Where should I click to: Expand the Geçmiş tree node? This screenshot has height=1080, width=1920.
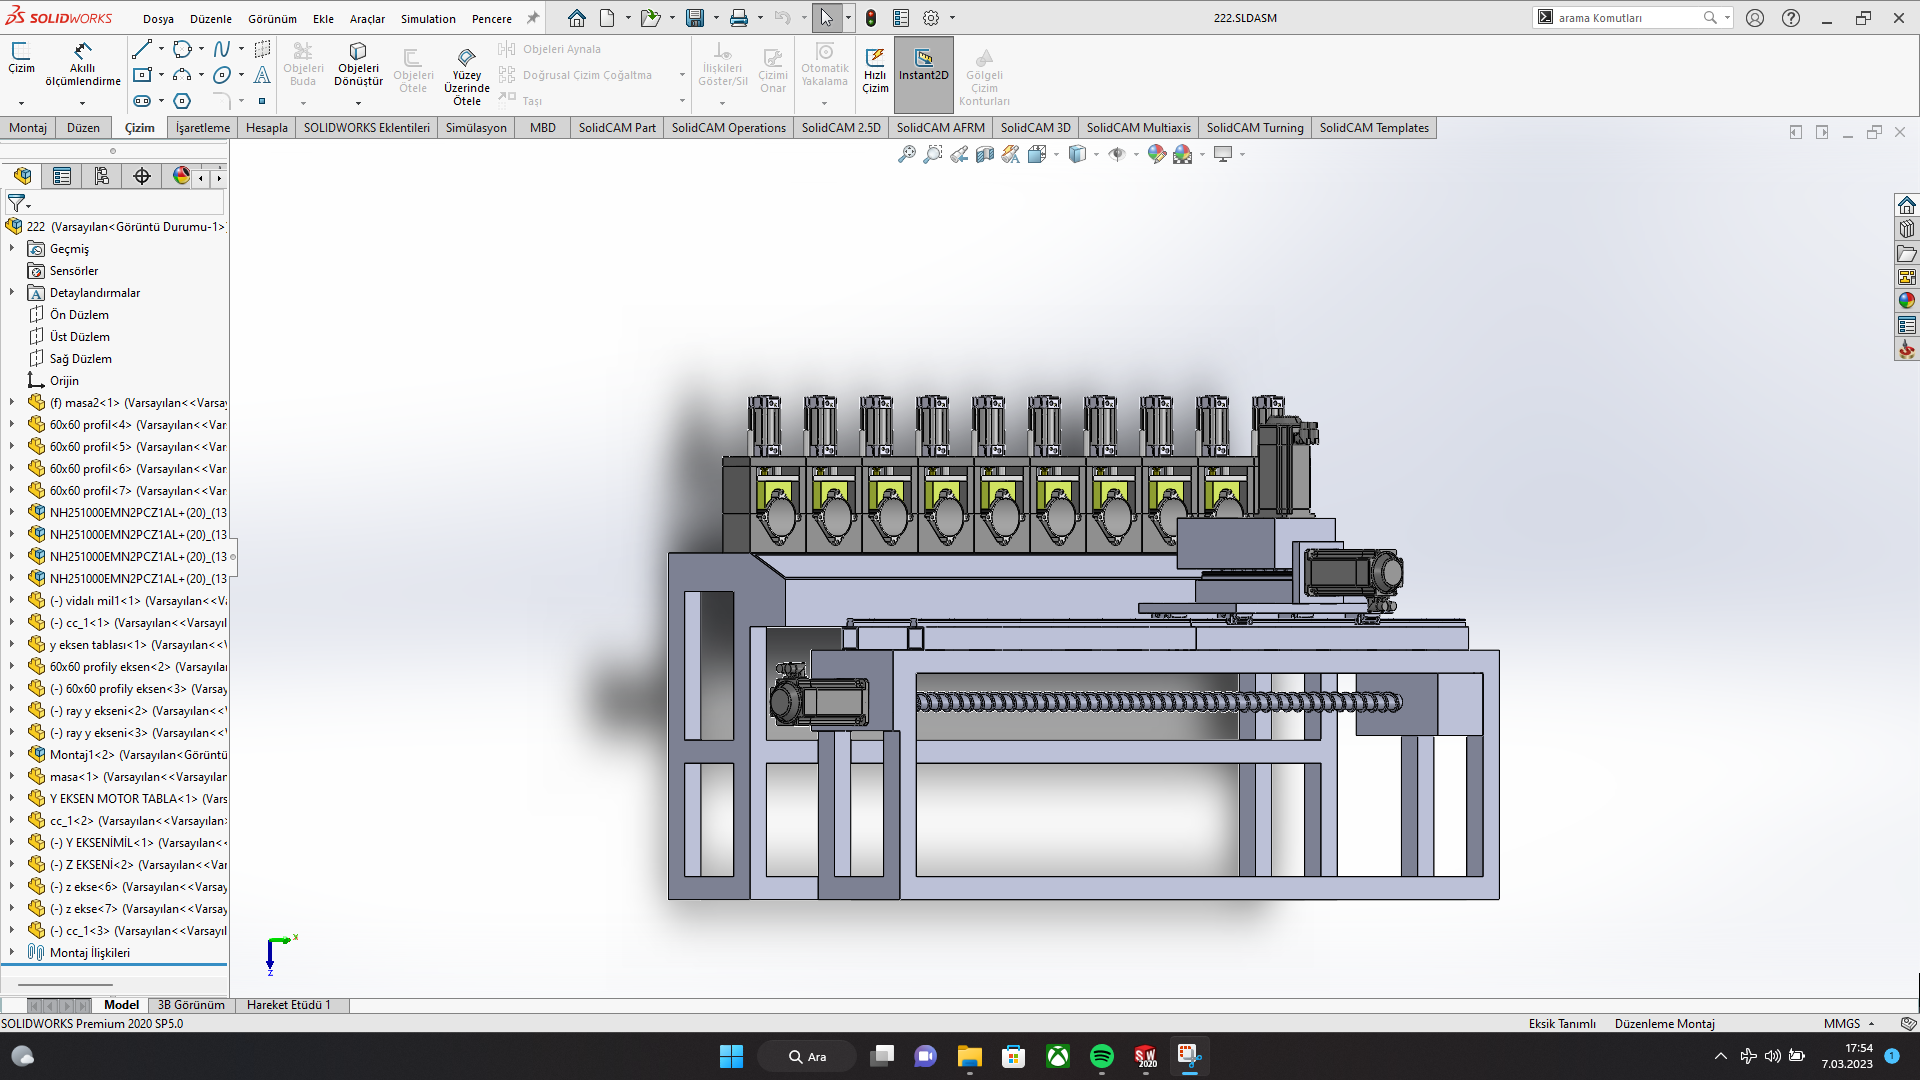click(x=12, y=248)
